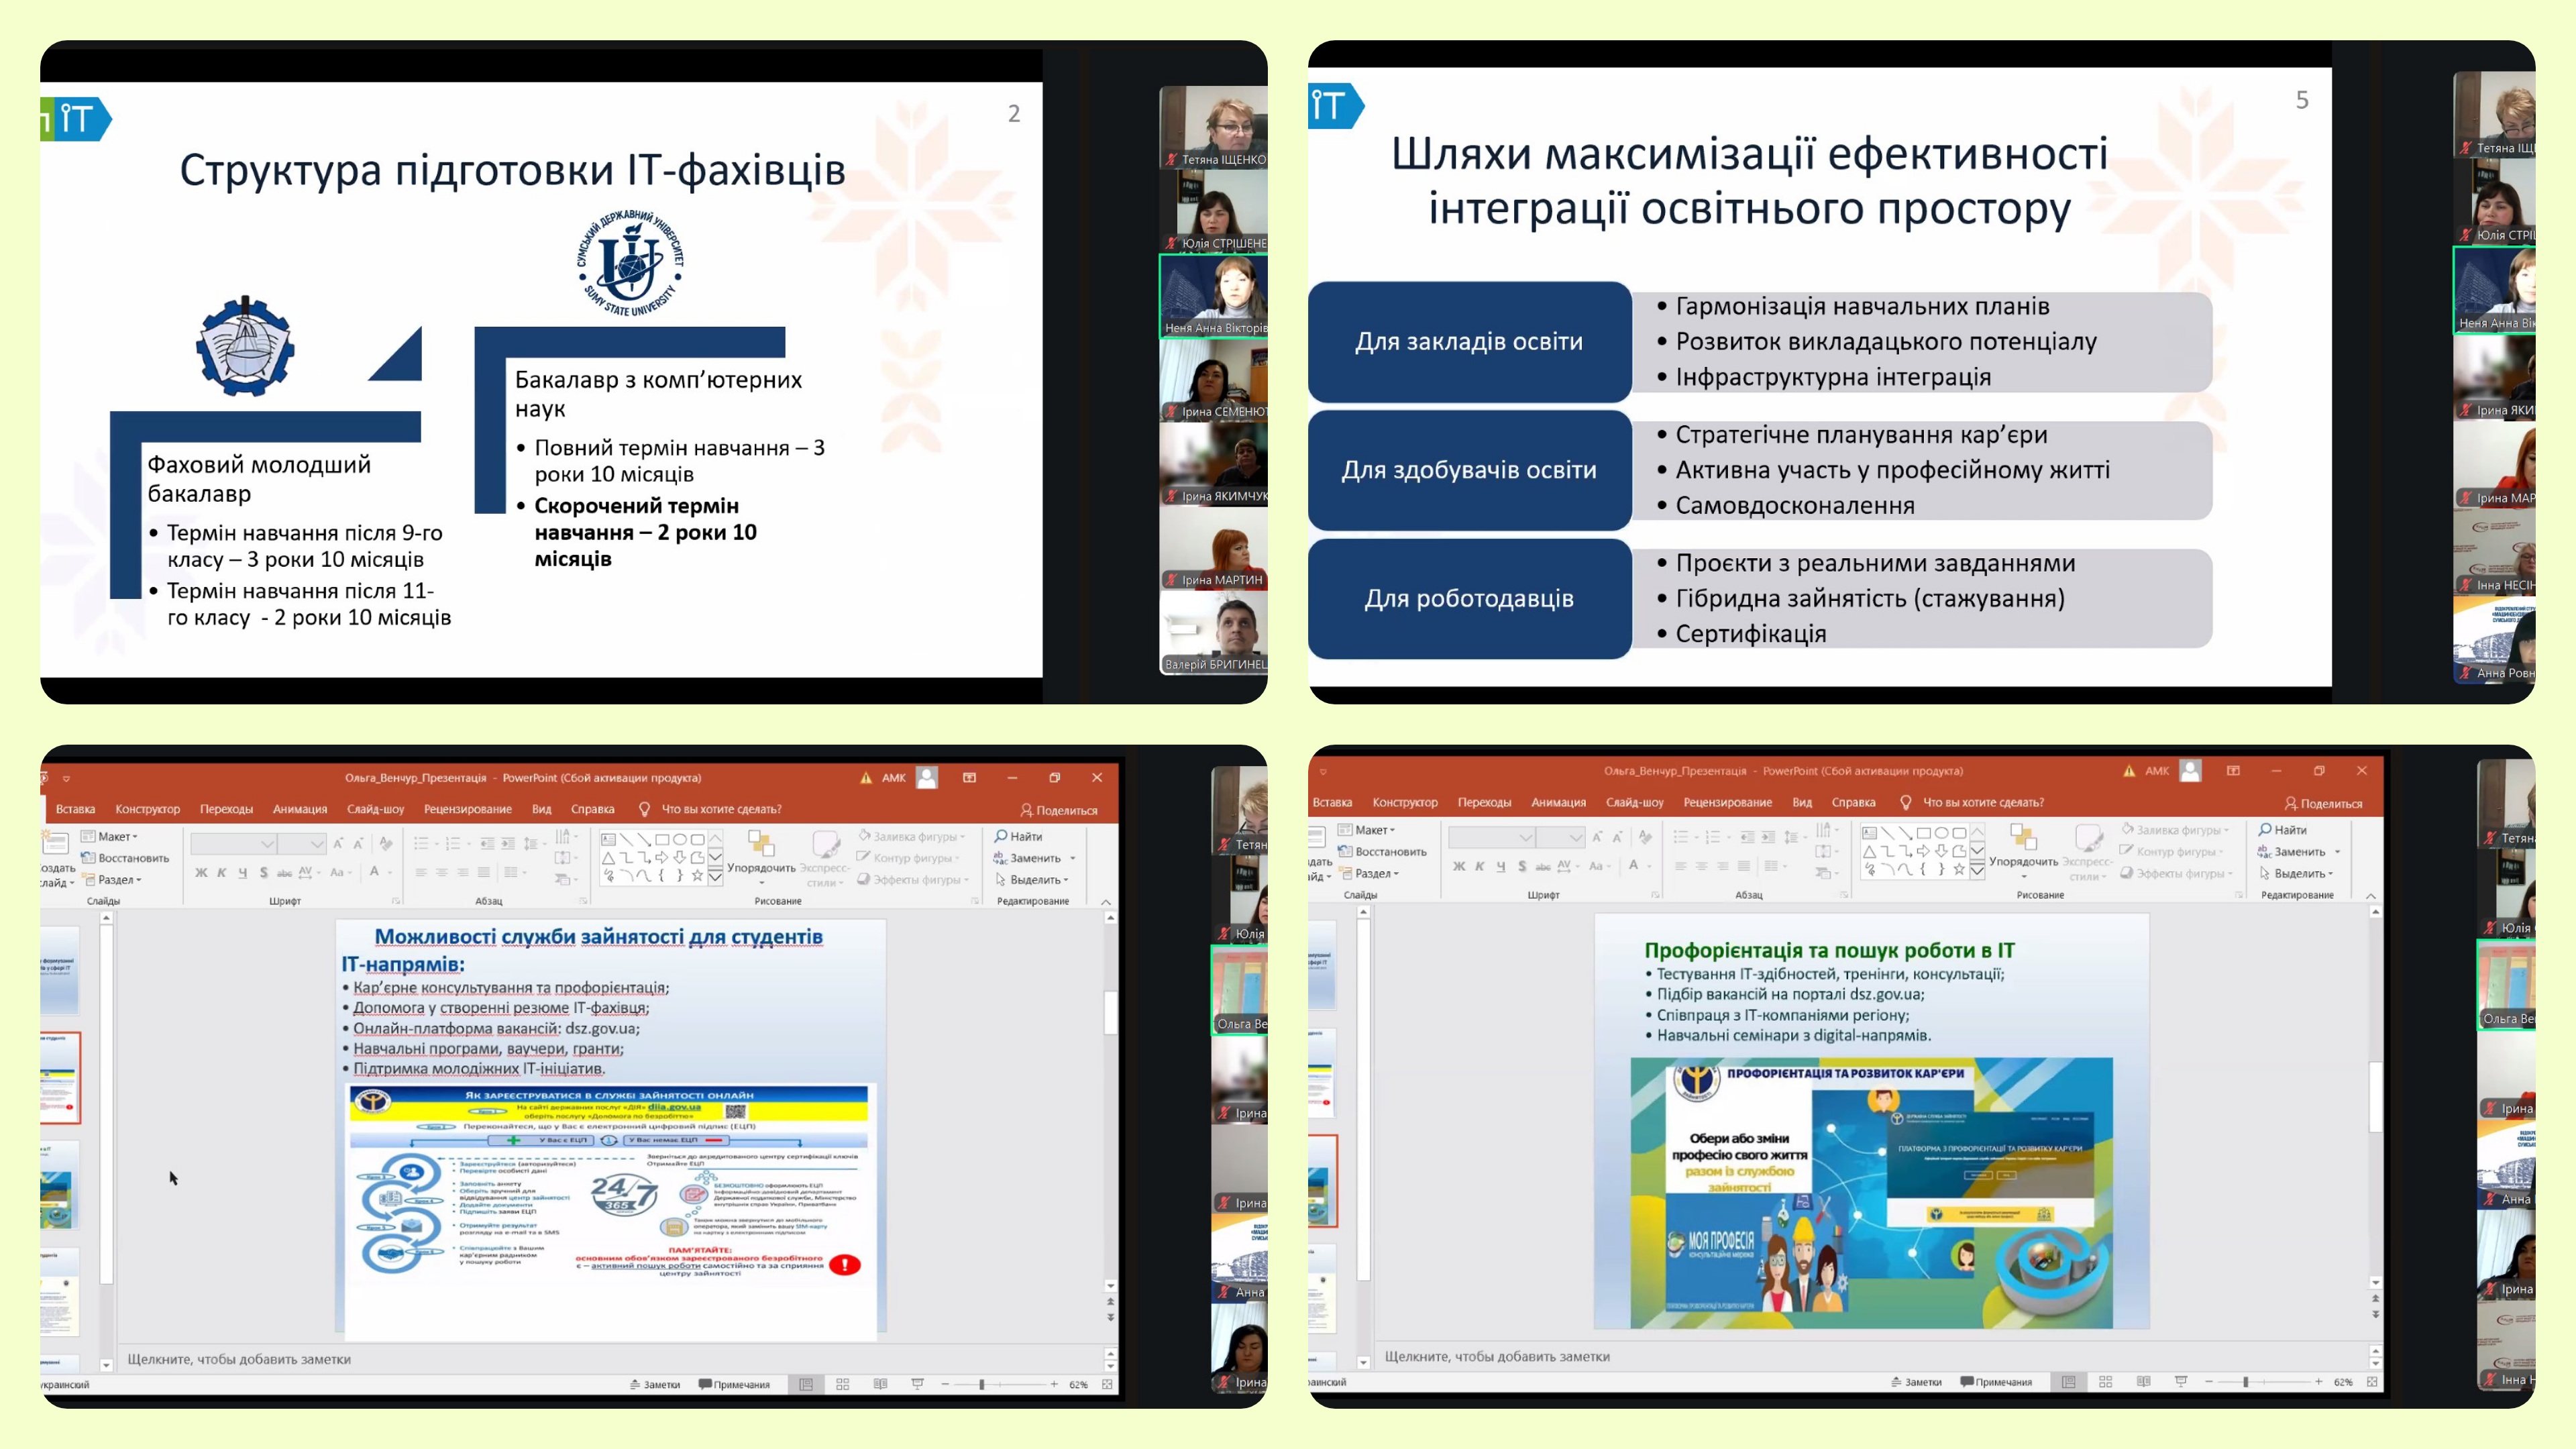The height and width of the screenshot is (1449, 2576).
Task: Click Reading view icon in left PowerPoint status bar
Action: (x=880, y=1384)
